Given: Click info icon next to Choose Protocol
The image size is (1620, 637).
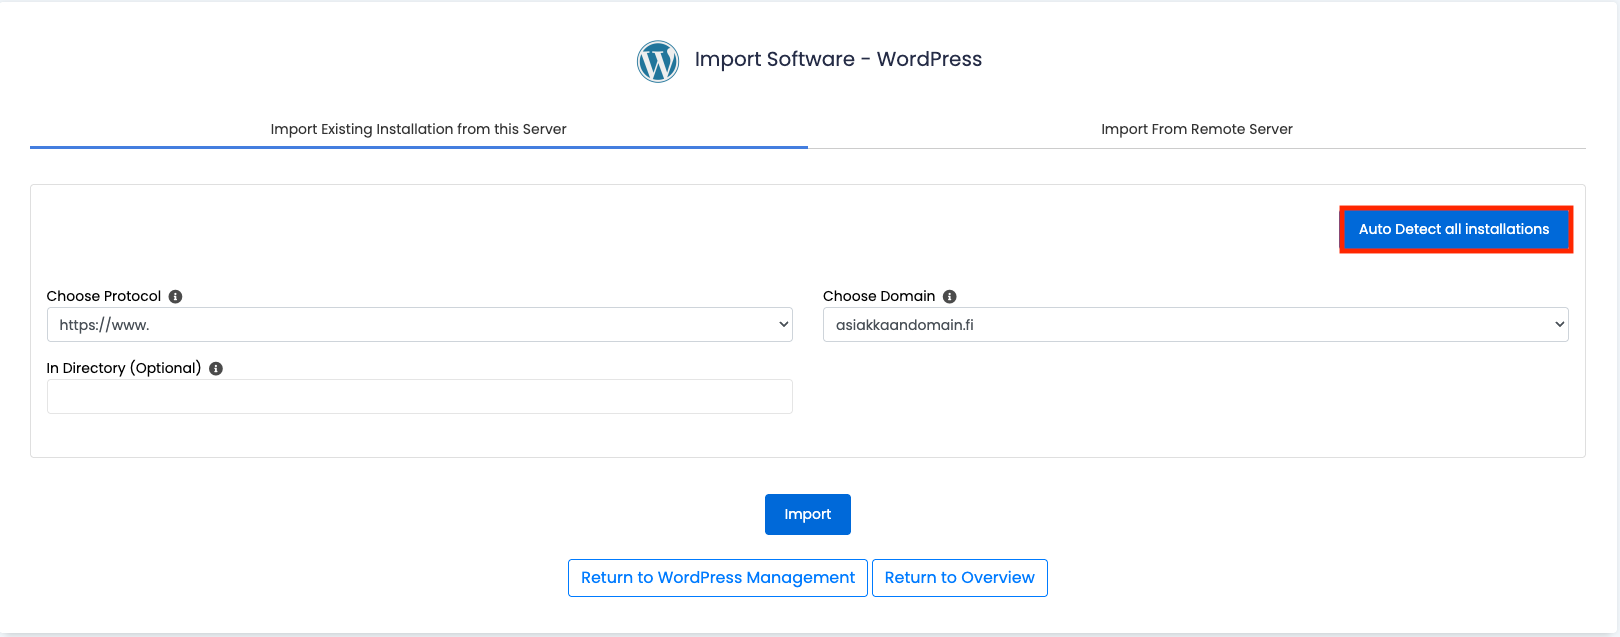Looking at the screenshot, I should click(175, 296).
